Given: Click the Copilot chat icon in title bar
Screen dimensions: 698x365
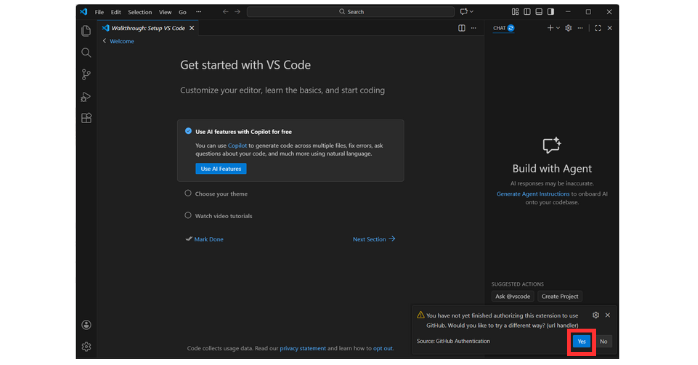Looking at the screenshot, I should (463, 12).
